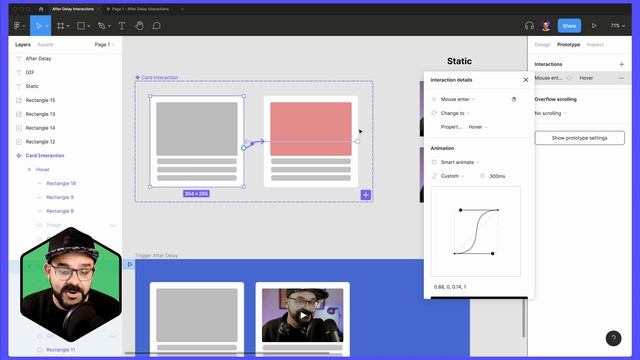Click the Card Interaction component icon in layers

[x=19, y=156]
